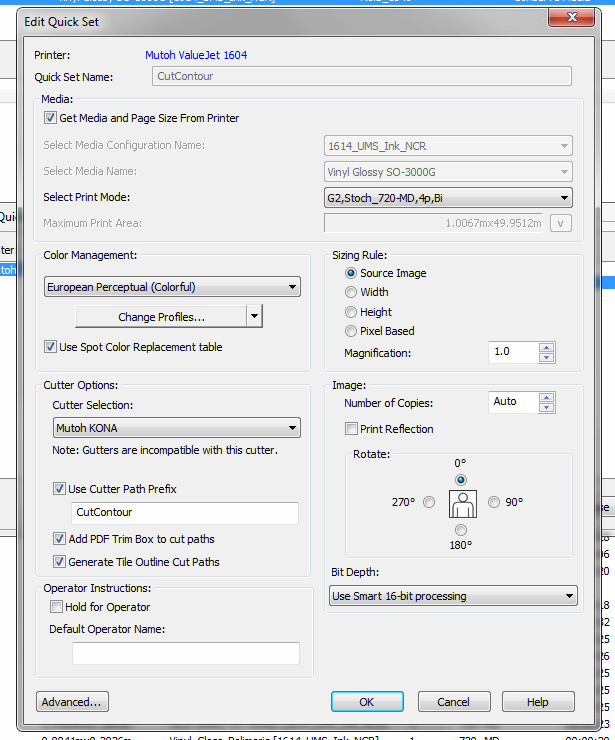Select the 180° rotation option
The height and width of the screenshot is (740, 615).
[x=461, y=530]
